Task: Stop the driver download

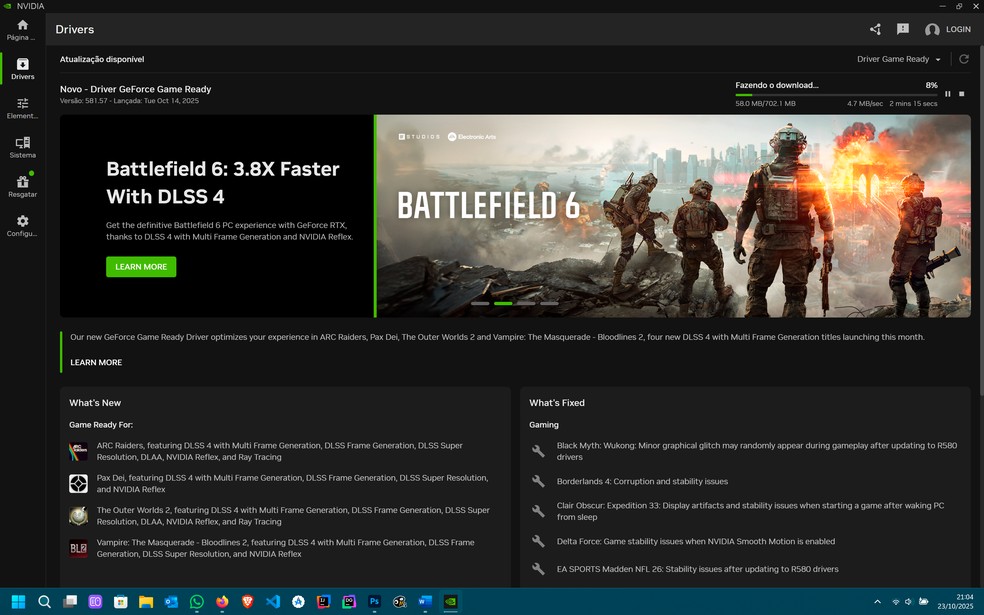Action: tap(962, 94)
